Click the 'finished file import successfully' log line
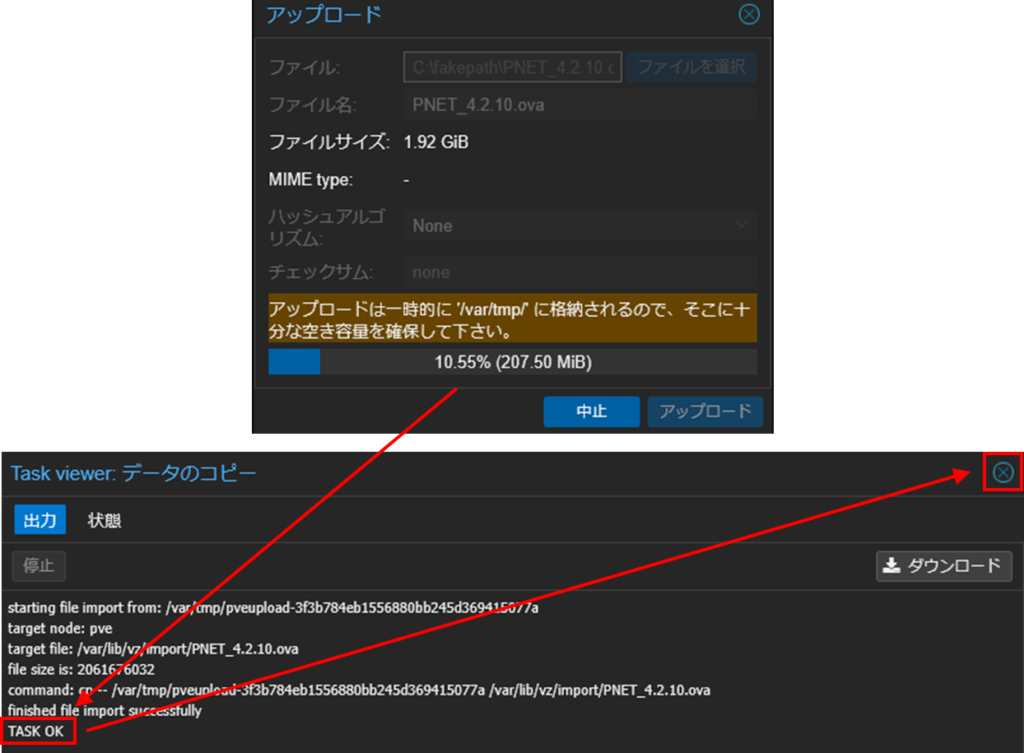This screenshot has height=753, width=1024. [104, 711]
